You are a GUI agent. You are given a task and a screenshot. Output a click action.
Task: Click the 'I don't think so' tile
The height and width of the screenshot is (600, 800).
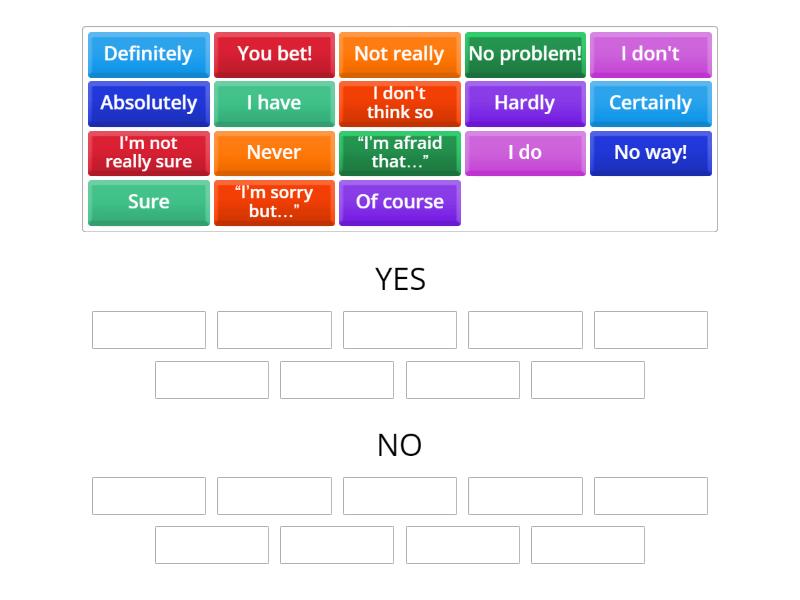399,104
